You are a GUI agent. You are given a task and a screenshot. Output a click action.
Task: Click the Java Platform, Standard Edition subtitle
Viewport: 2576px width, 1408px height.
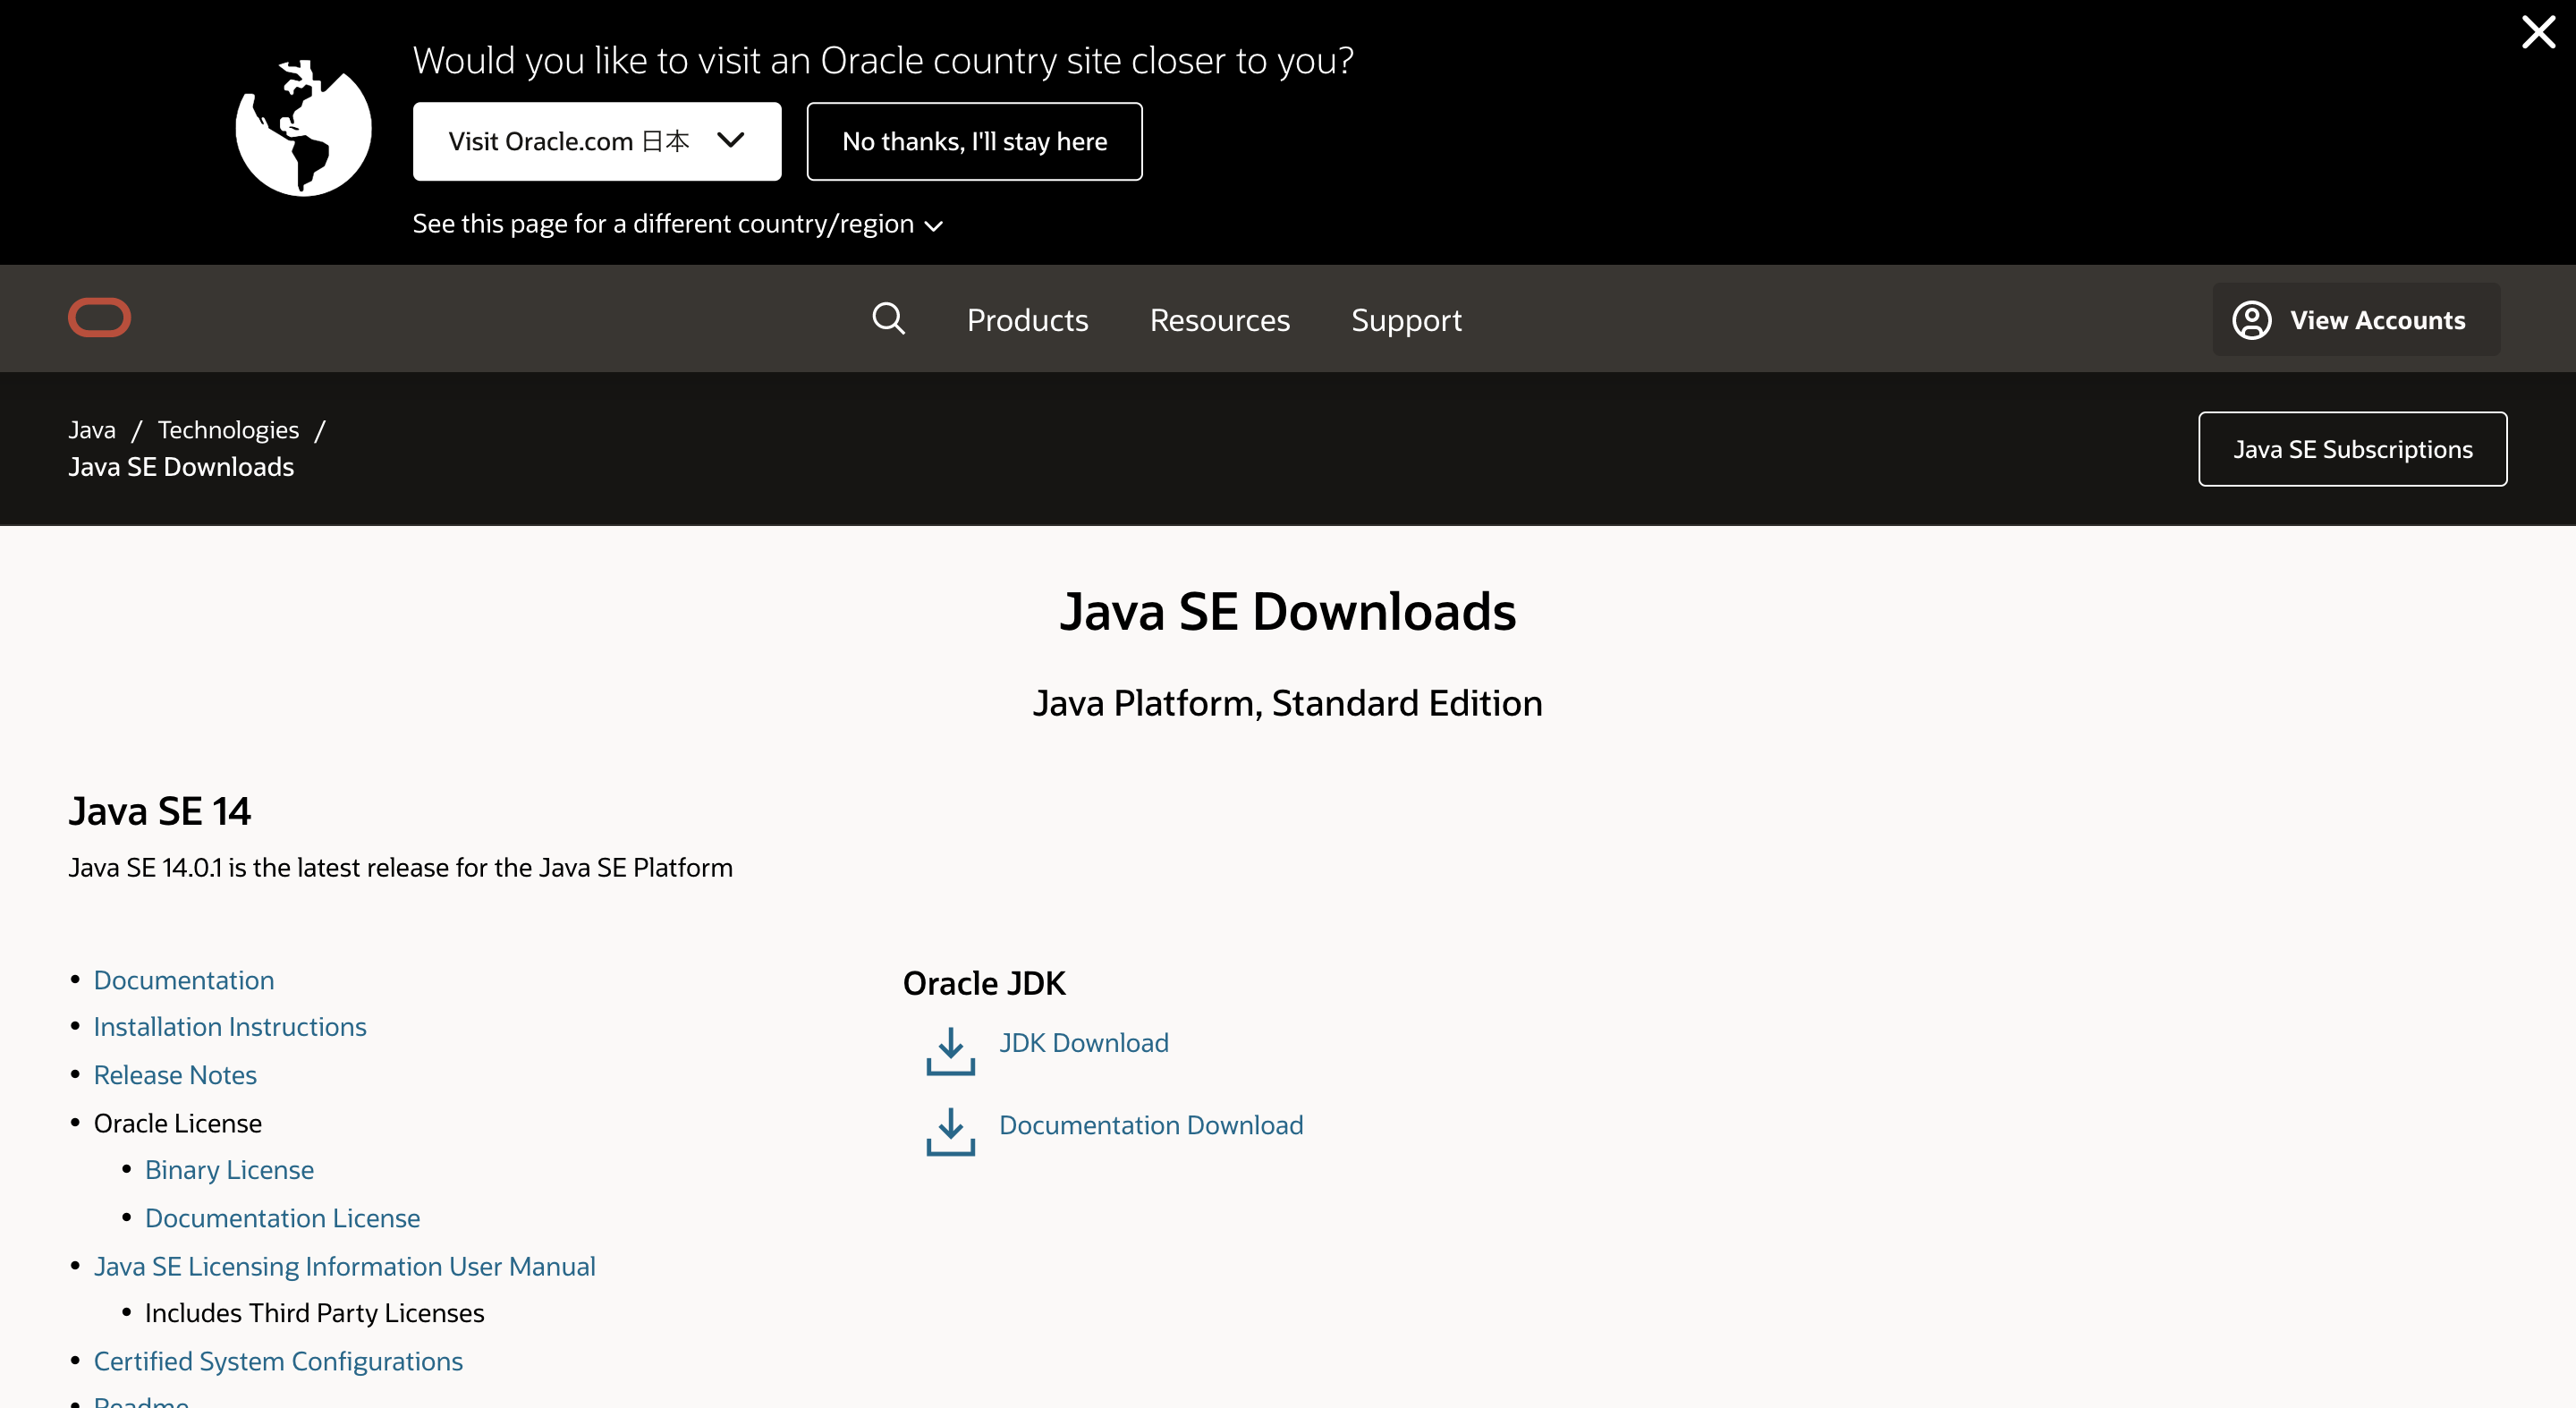click(x=1287, y=703)
